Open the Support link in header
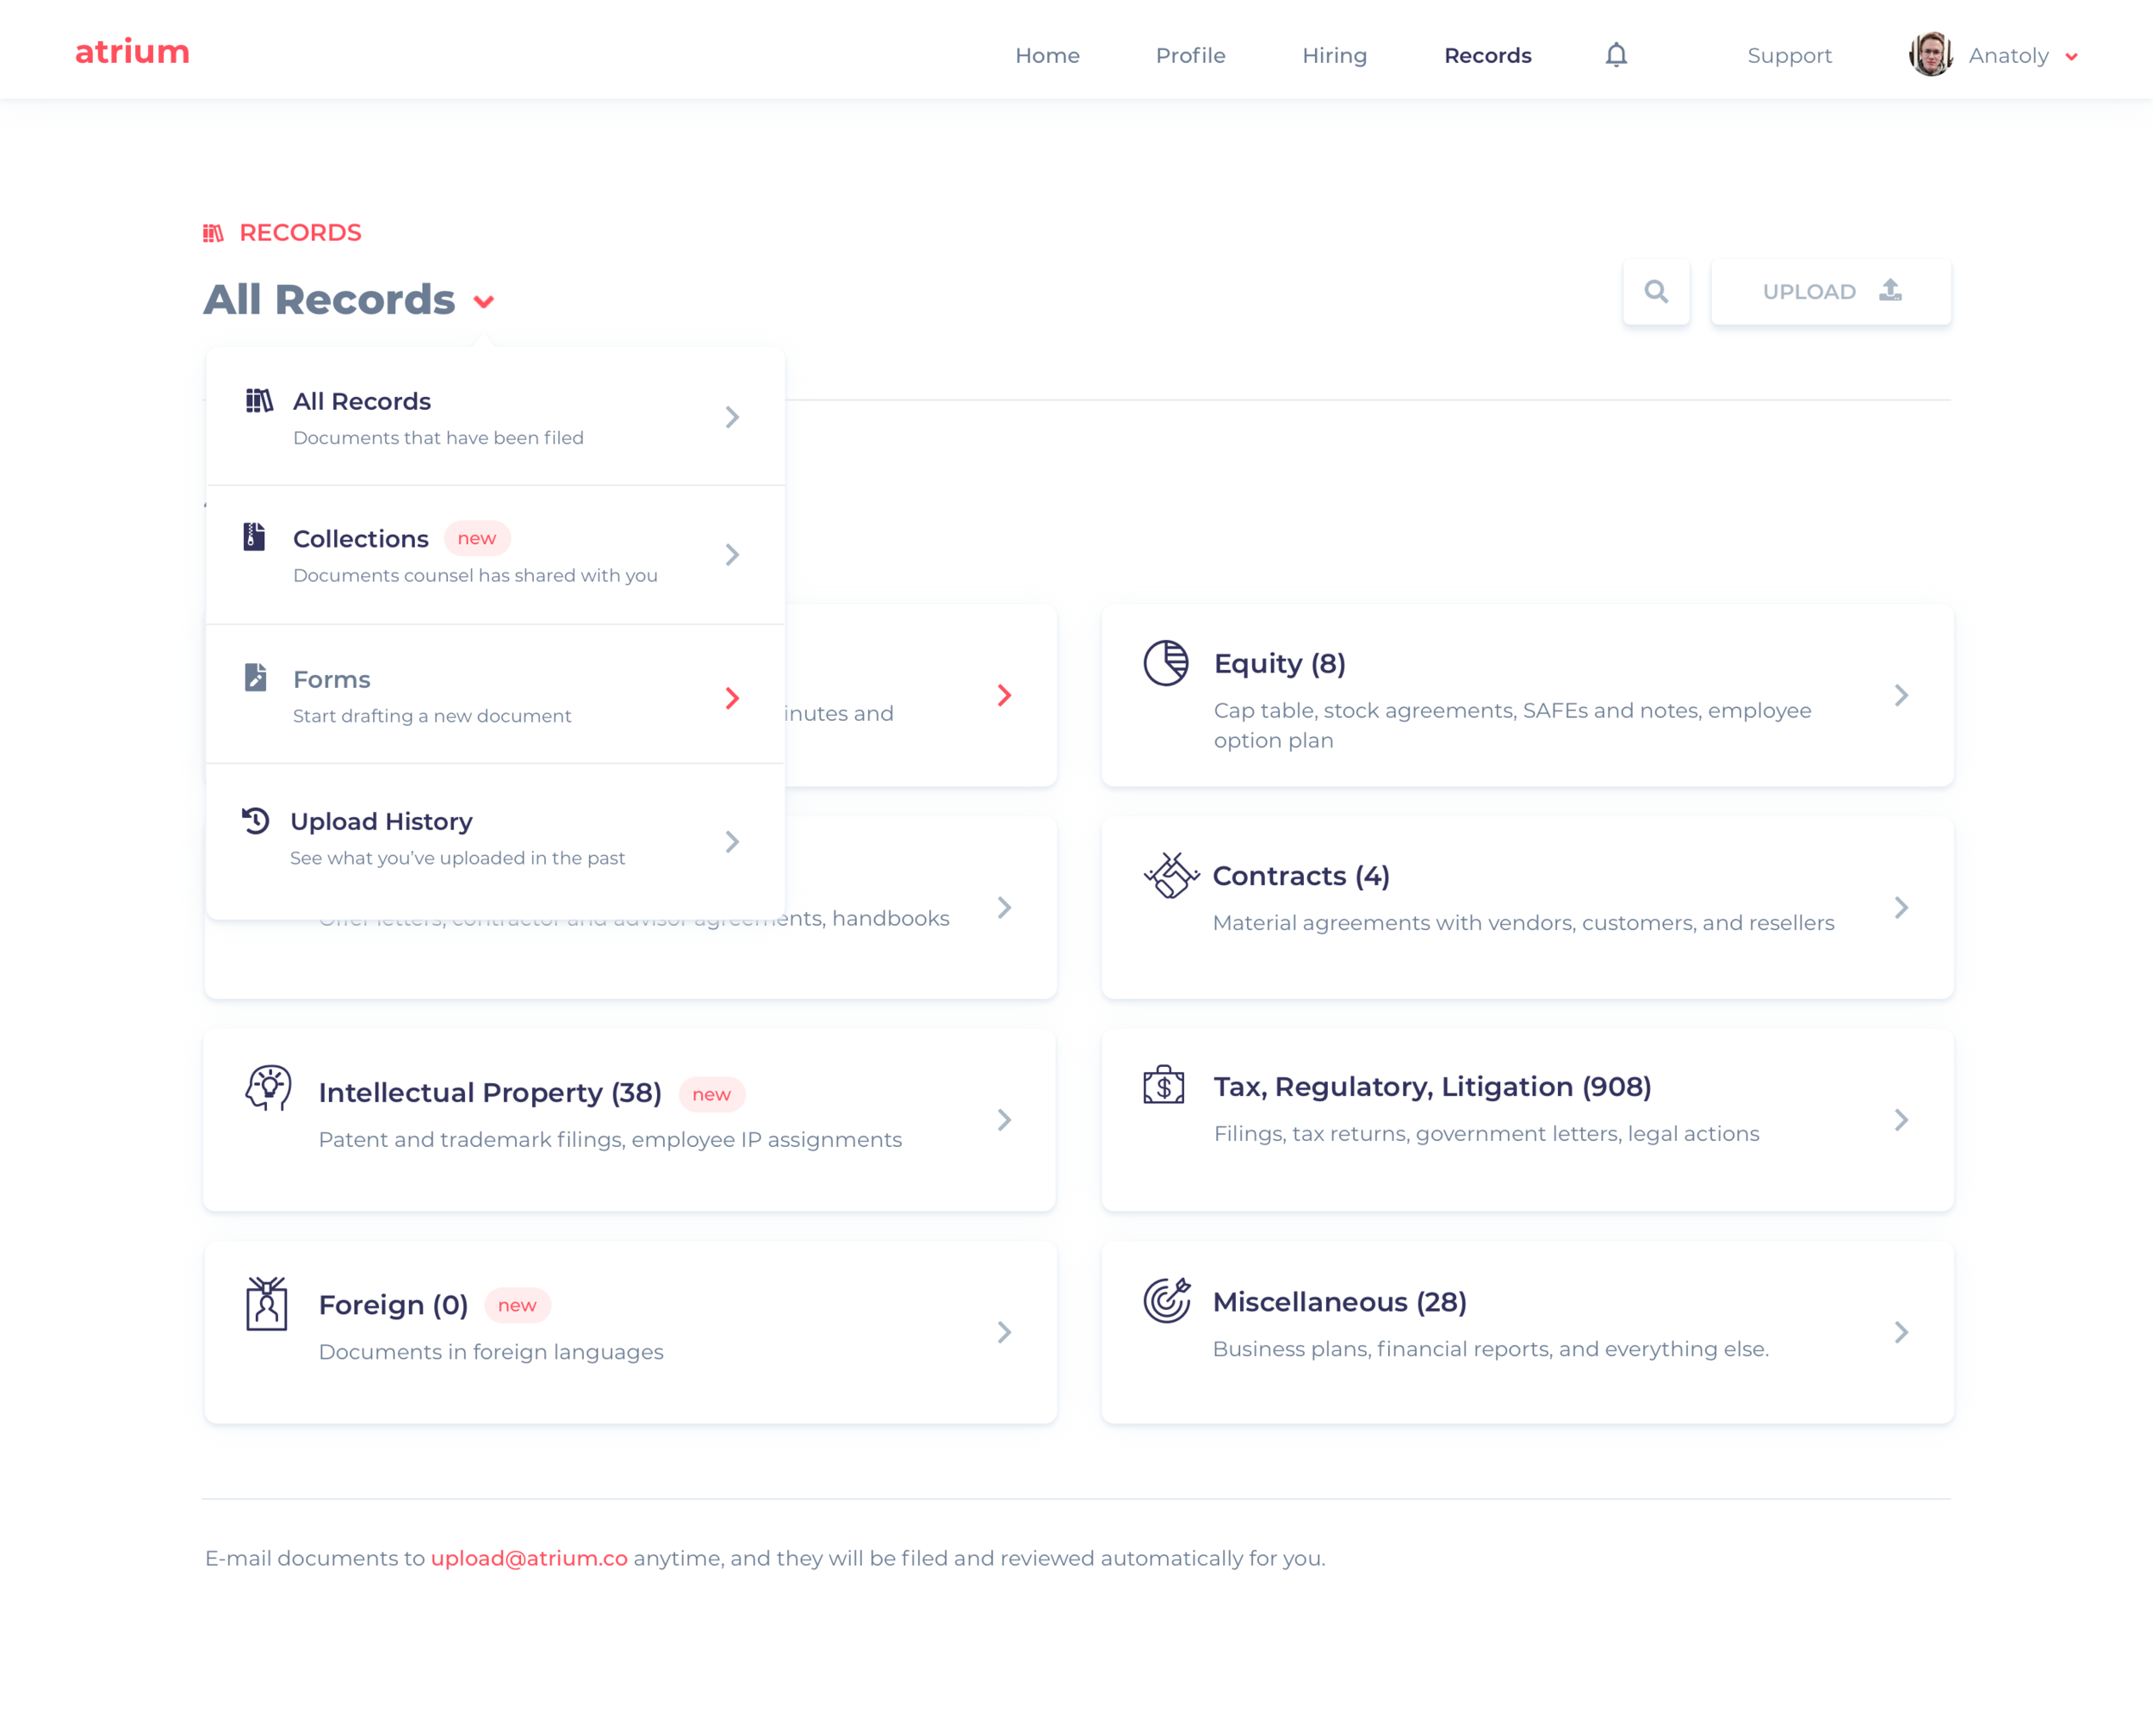The height and width of the screenshot is (1736, 2153). [1789, 56]
